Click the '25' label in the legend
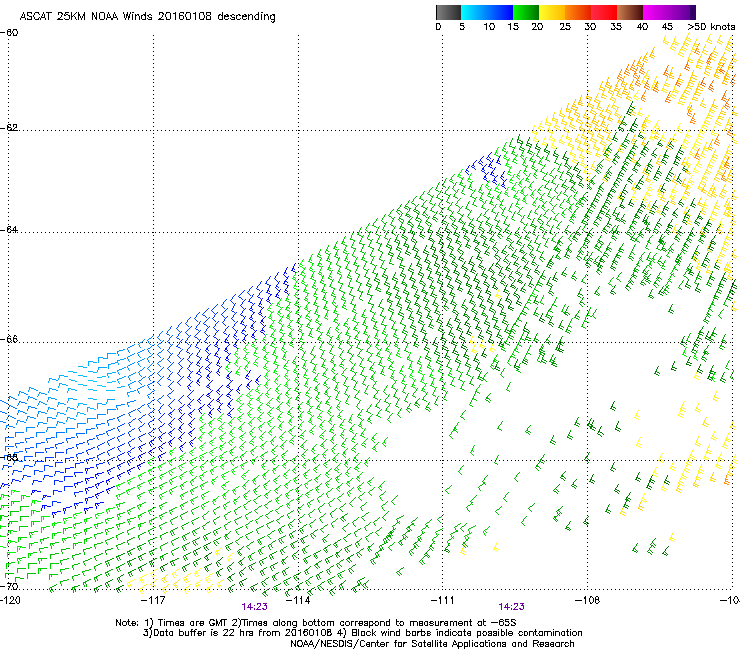Viewport: 740px width, 650px height. (565, 27)
